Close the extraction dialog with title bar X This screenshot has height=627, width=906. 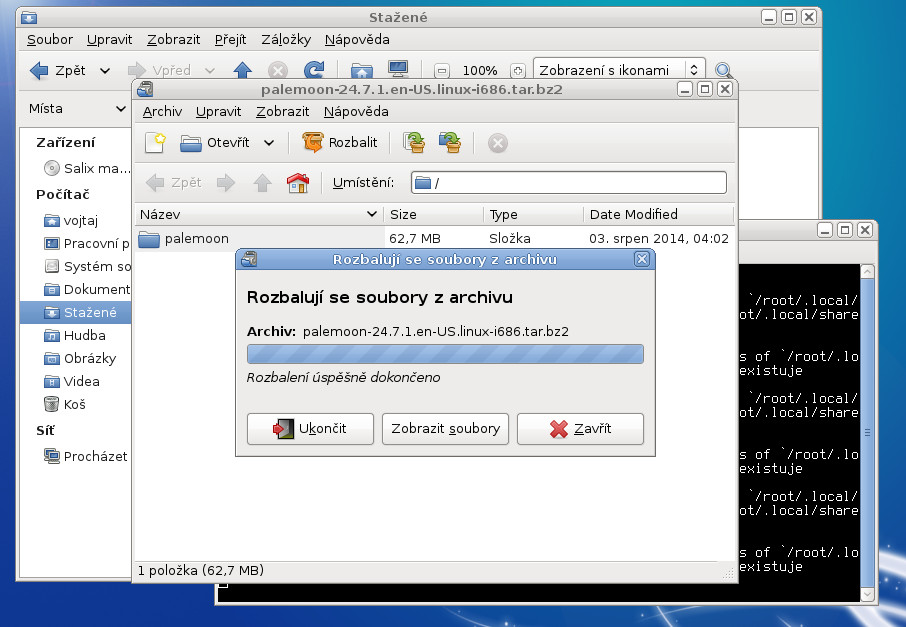click(x=641, y=259)
